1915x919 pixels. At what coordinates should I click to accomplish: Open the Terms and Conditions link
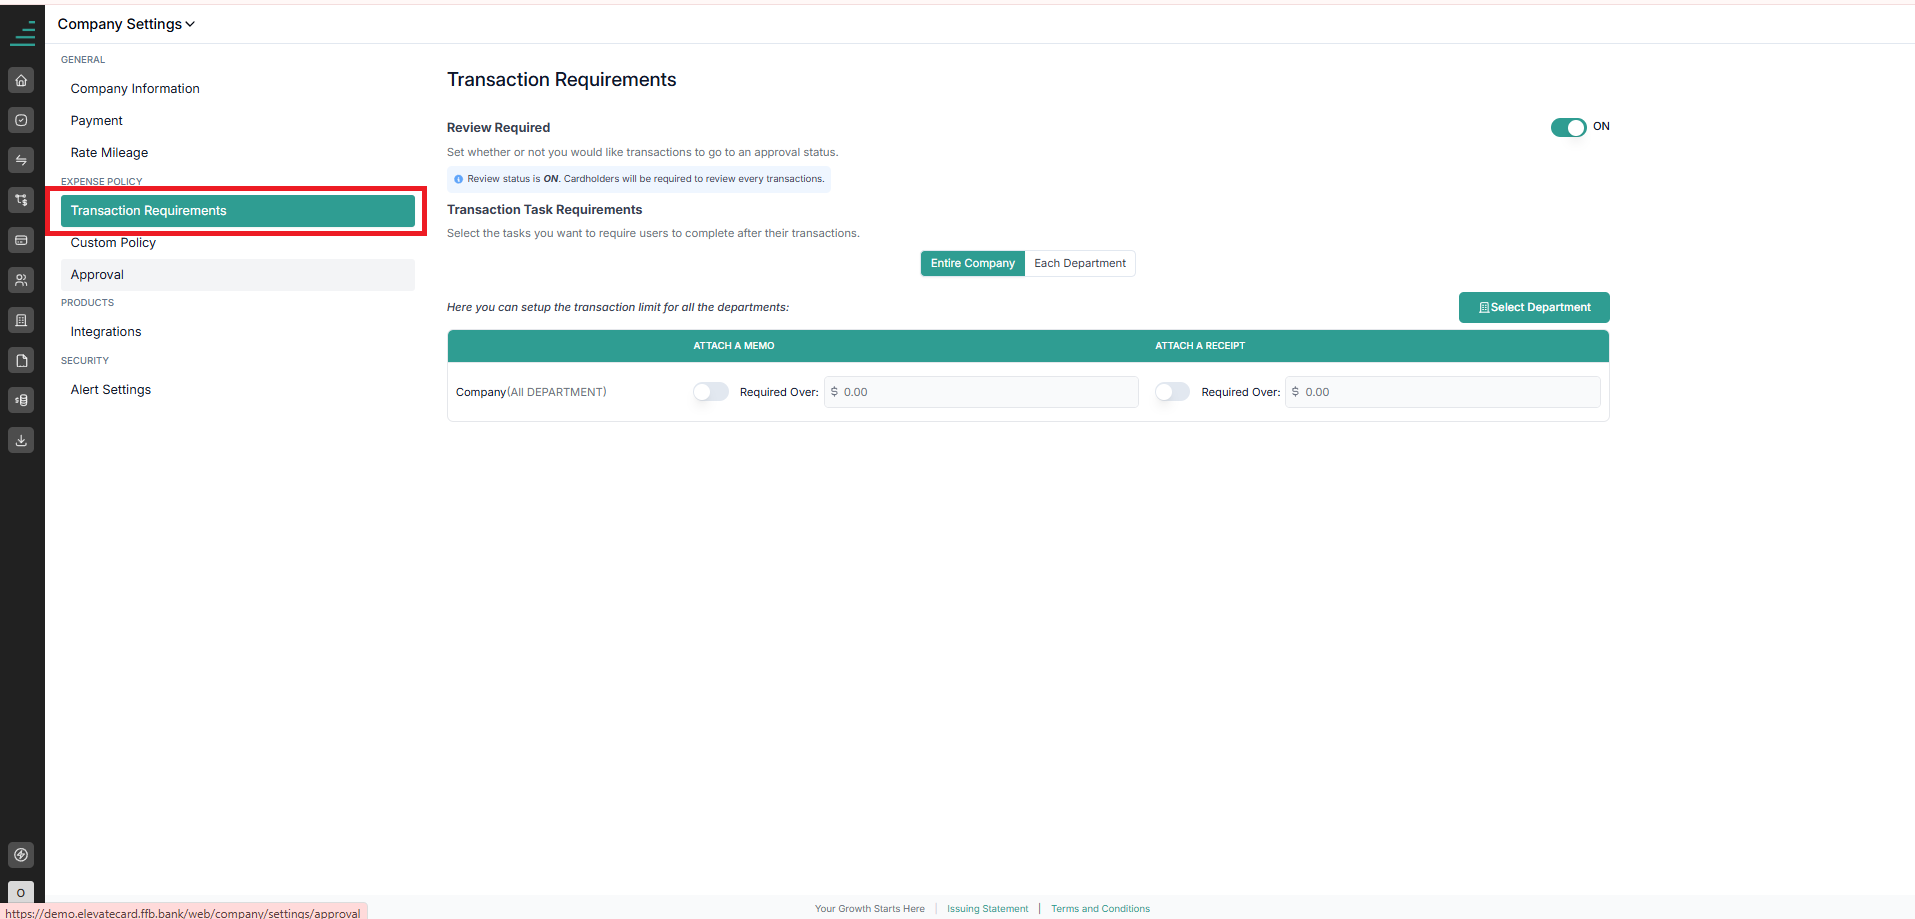point(1100,909)
